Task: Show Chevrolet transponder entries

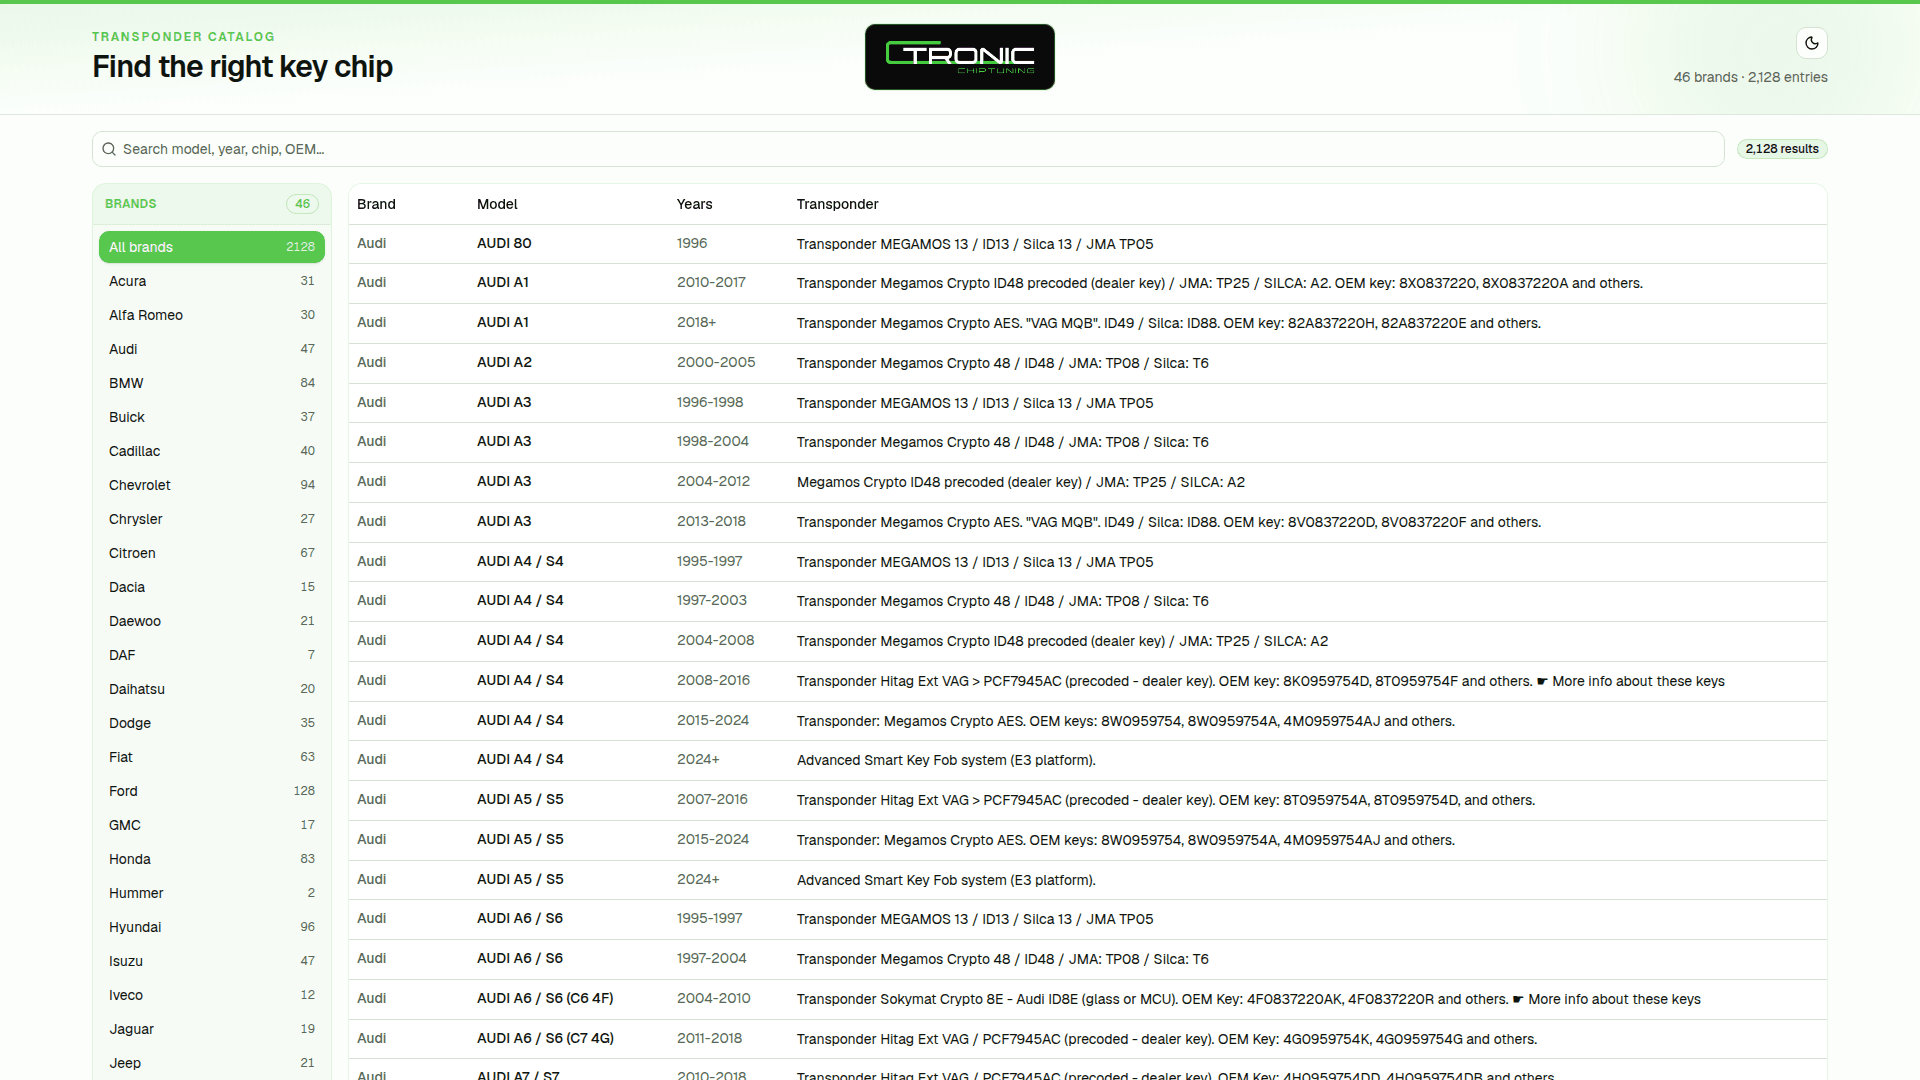Action: pyautogui.click(x=212, y=485)
